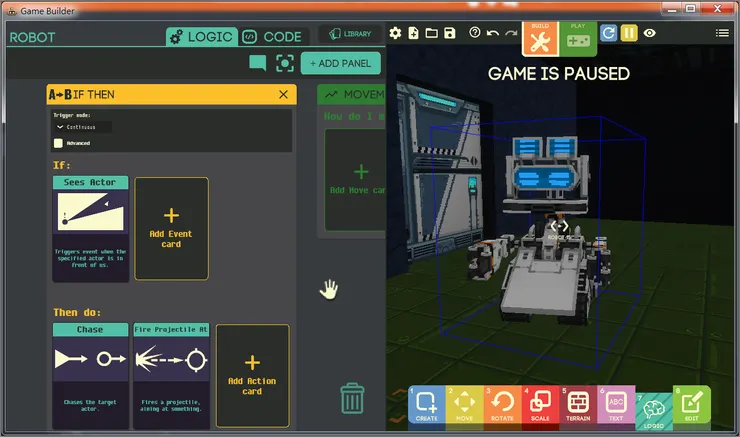
Task: Select the ROTATE tool
Action: (x=503, y=405)
